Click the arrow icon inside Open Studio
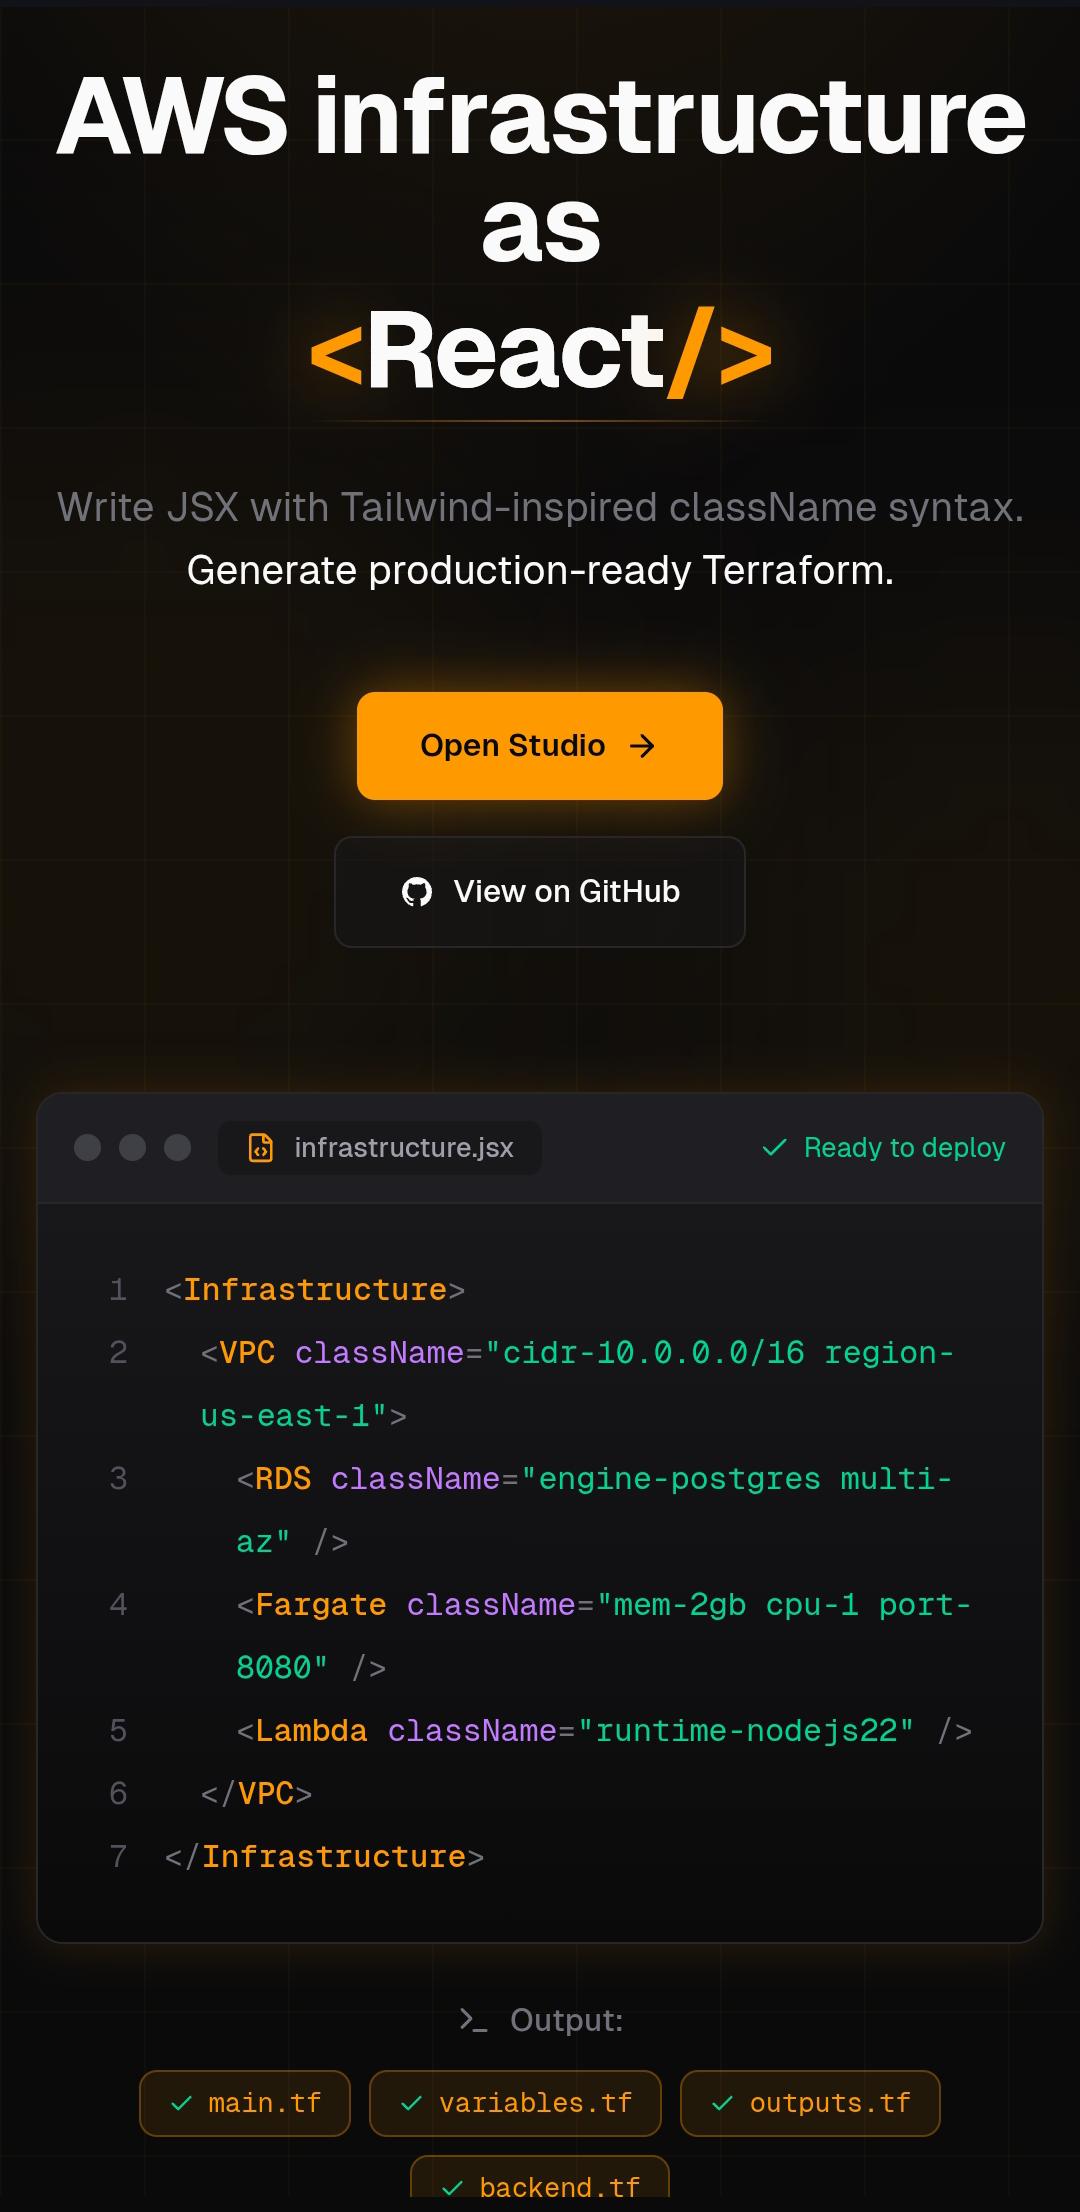This screenshot has width=1080, height=2212. click(644, 745)
